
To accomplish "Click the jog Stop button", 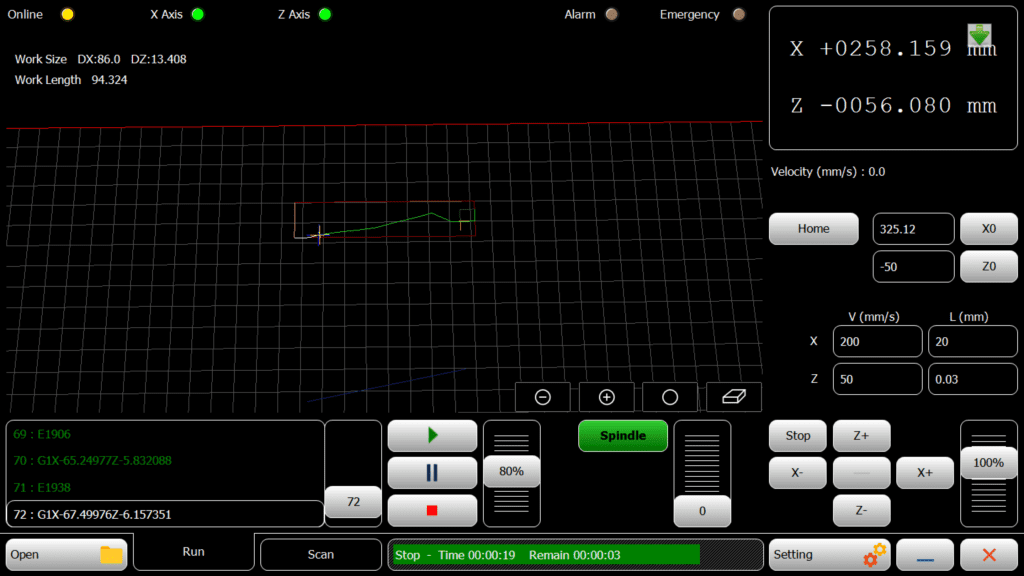I will [797, 436].
